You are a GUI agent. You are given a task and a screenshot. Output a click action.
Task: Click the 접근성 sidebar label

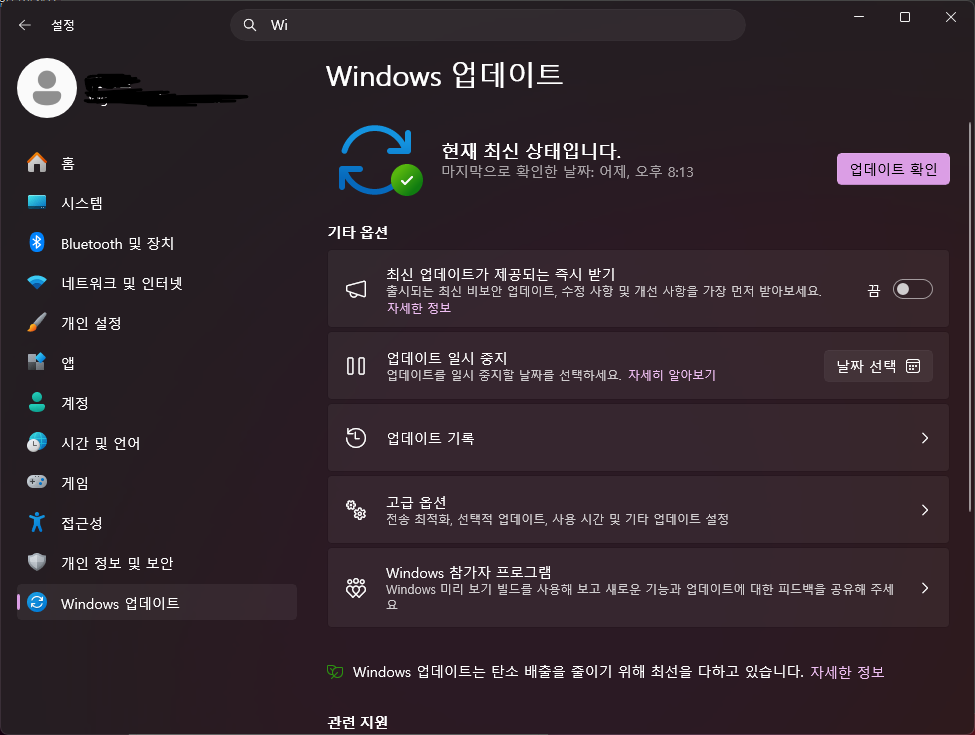[x=81, y=523]
